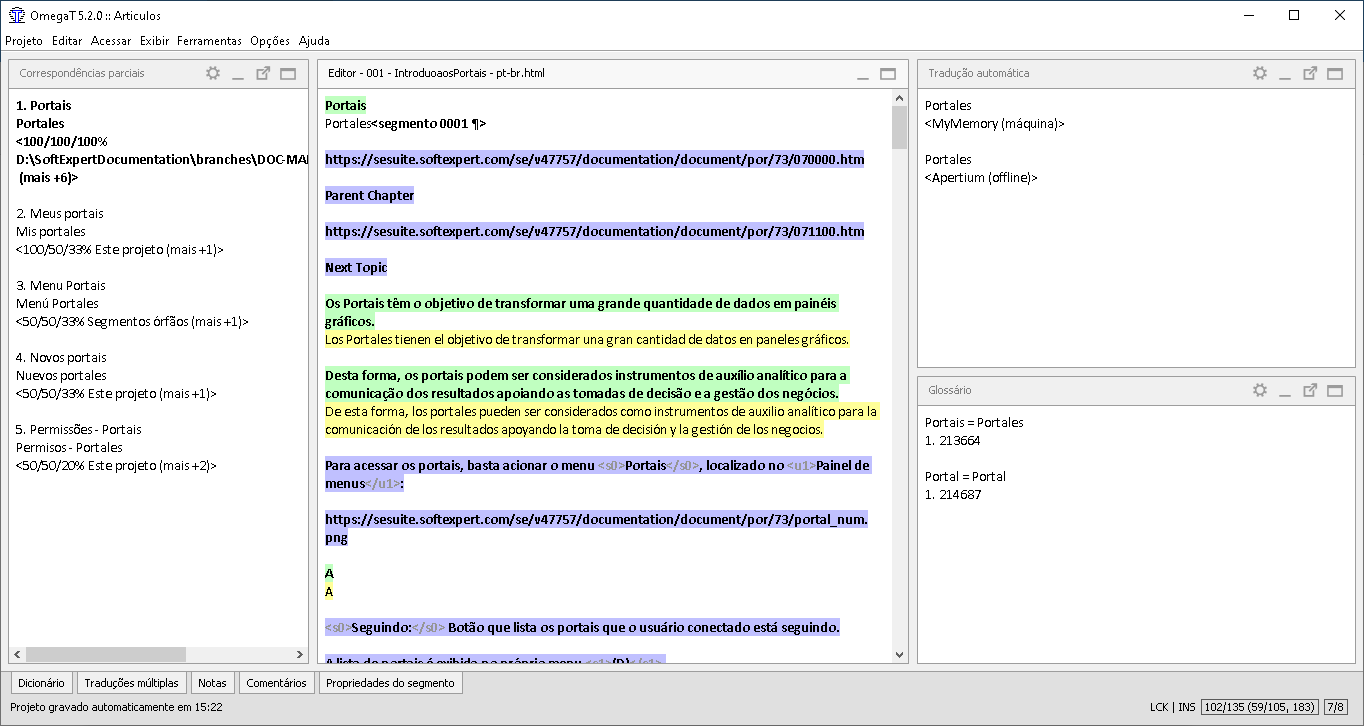Viewport: 1364px width, 726px height.
Task: Show the Traduções múltiplas pane
Action: 131,683
